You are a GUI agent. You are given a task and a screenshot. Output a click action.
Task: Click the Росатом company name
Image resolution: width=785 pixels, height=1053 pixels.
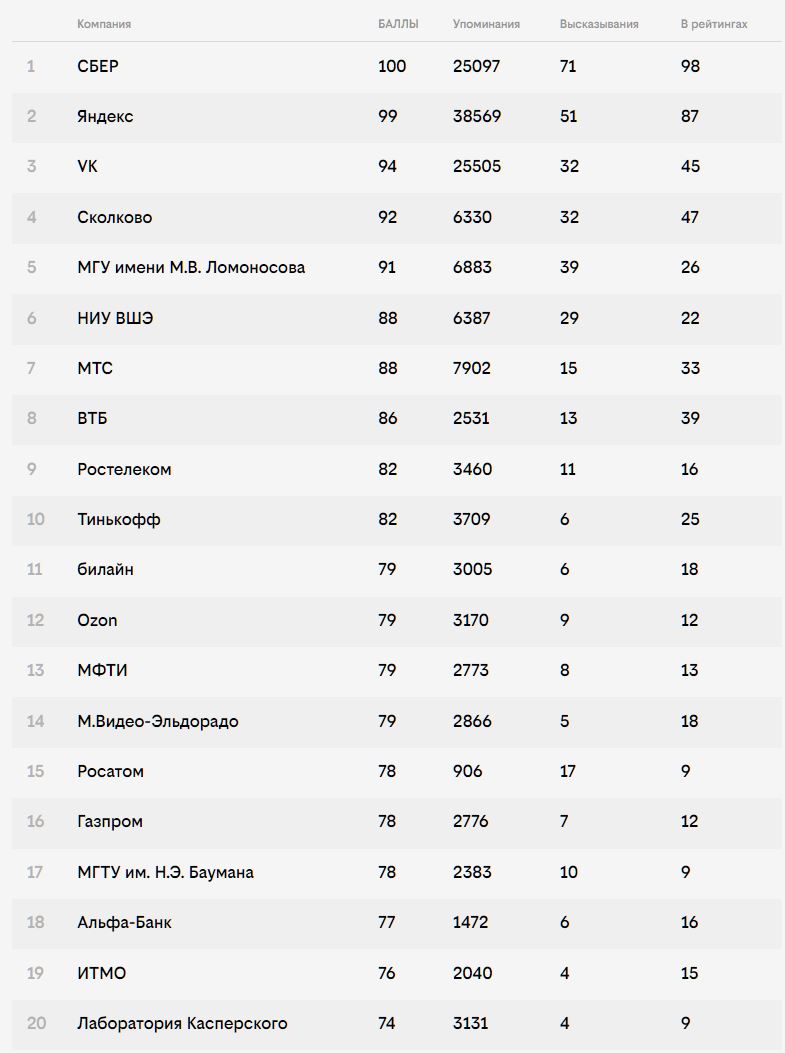pyautogui.click(x=110, y=771)
